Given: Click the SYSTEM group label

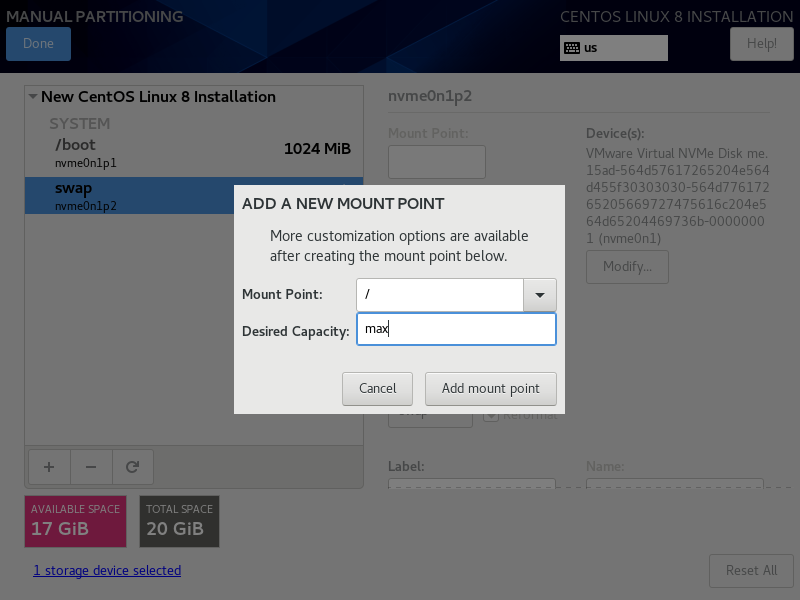Looking at the screenshot, I should [x=80, y=123].
